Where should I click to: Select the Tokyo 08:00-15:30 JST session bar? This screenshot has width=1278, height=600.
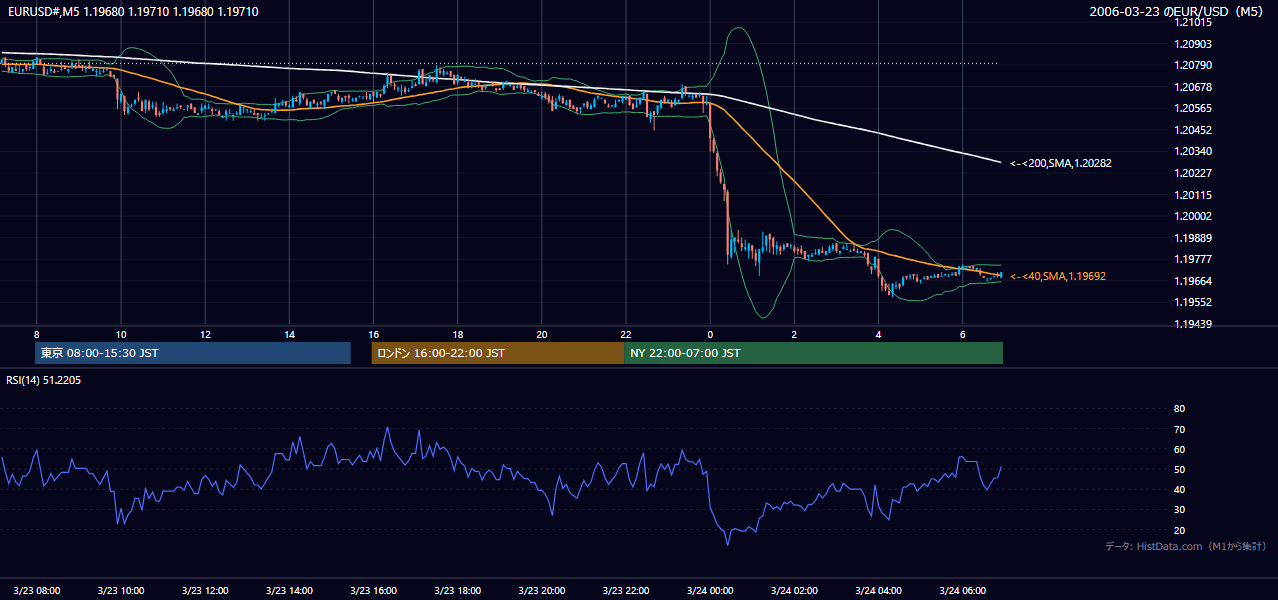(x=193, y=353)
